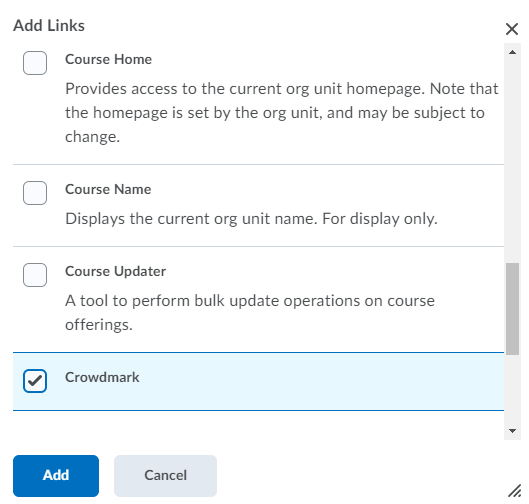Click the scrollbar up arrow icon
Image resolution: width=529 pixels, height=504 pixels.
click(512, 52)
